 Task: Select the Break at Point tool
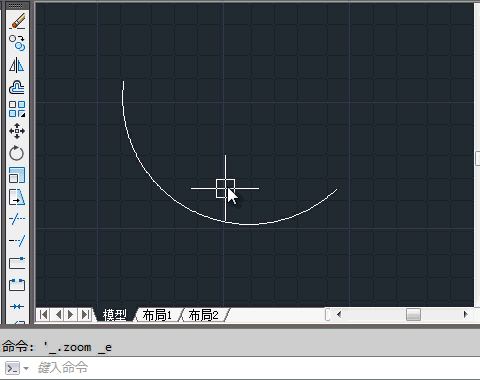(17, 263)
